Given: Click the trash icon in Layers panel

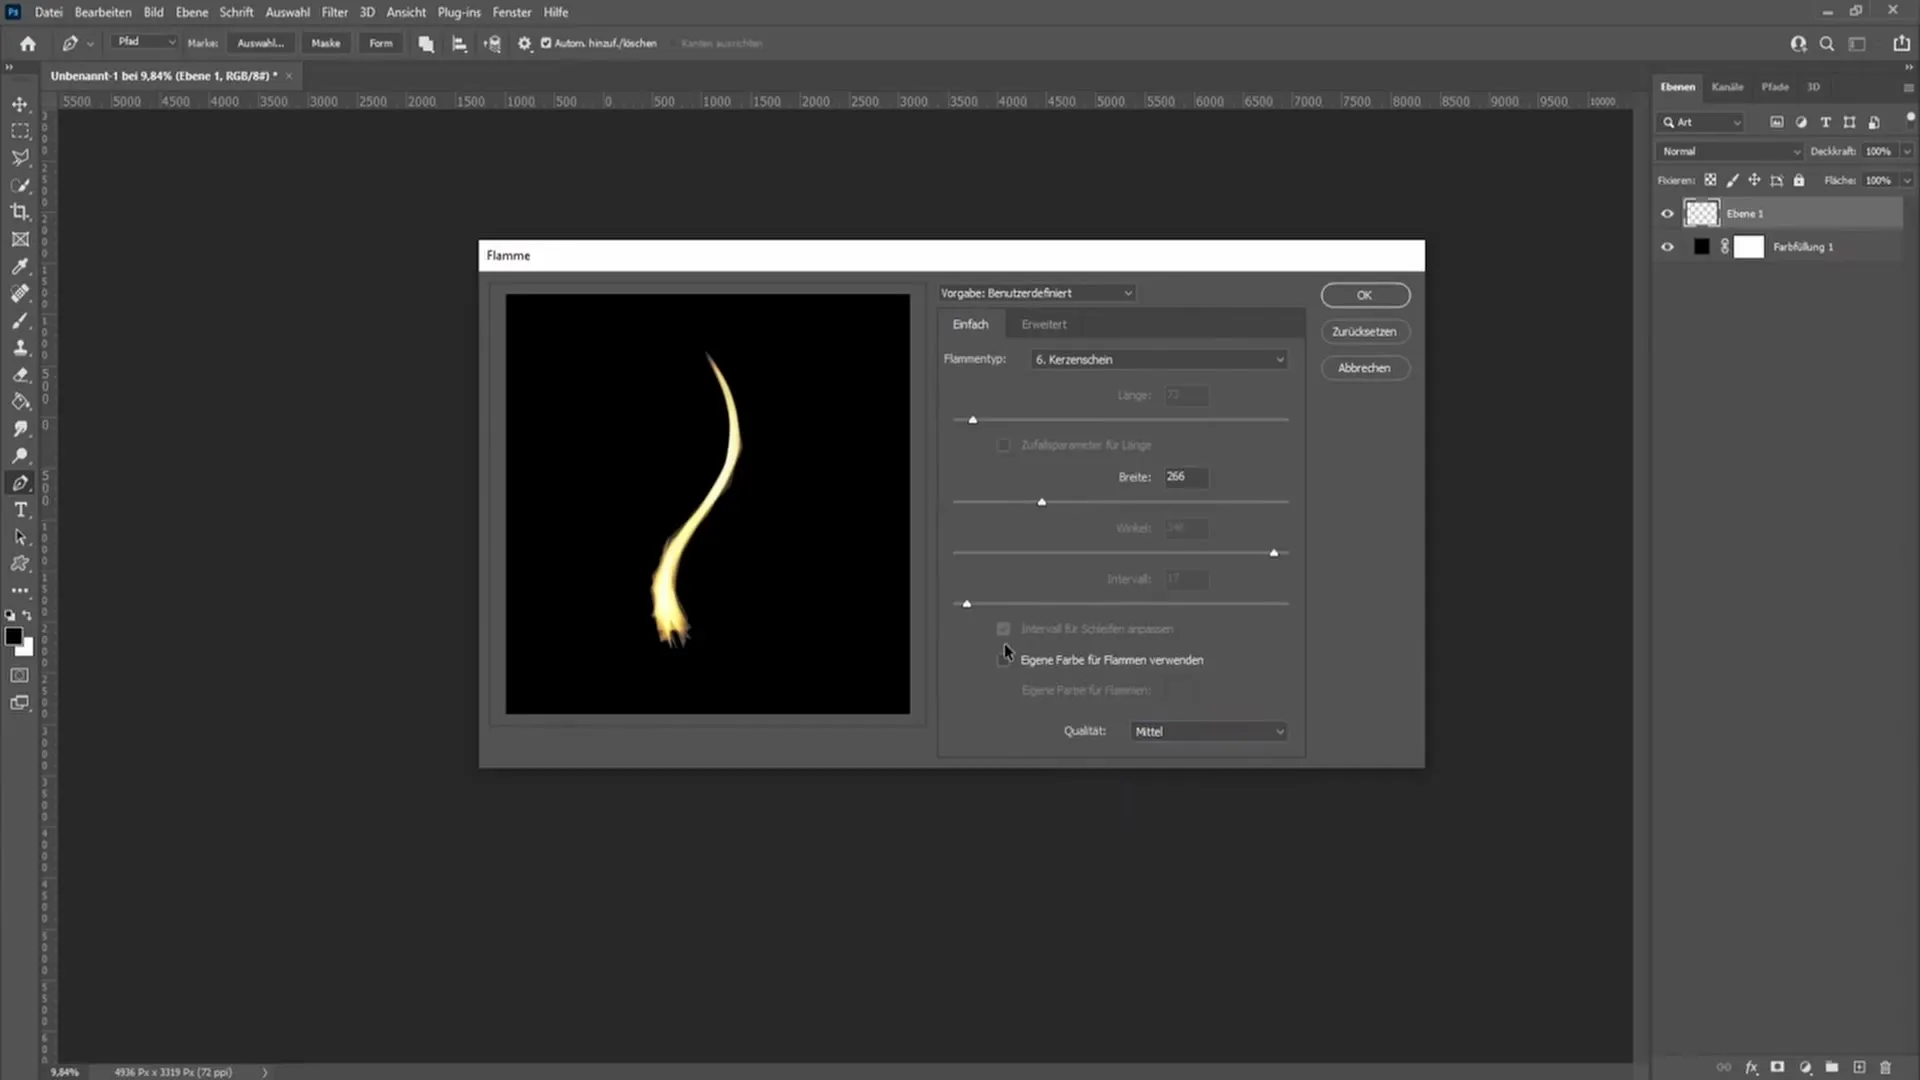Looking at the screenshot, I should pyautogui.click(x=1885, y=1067).
